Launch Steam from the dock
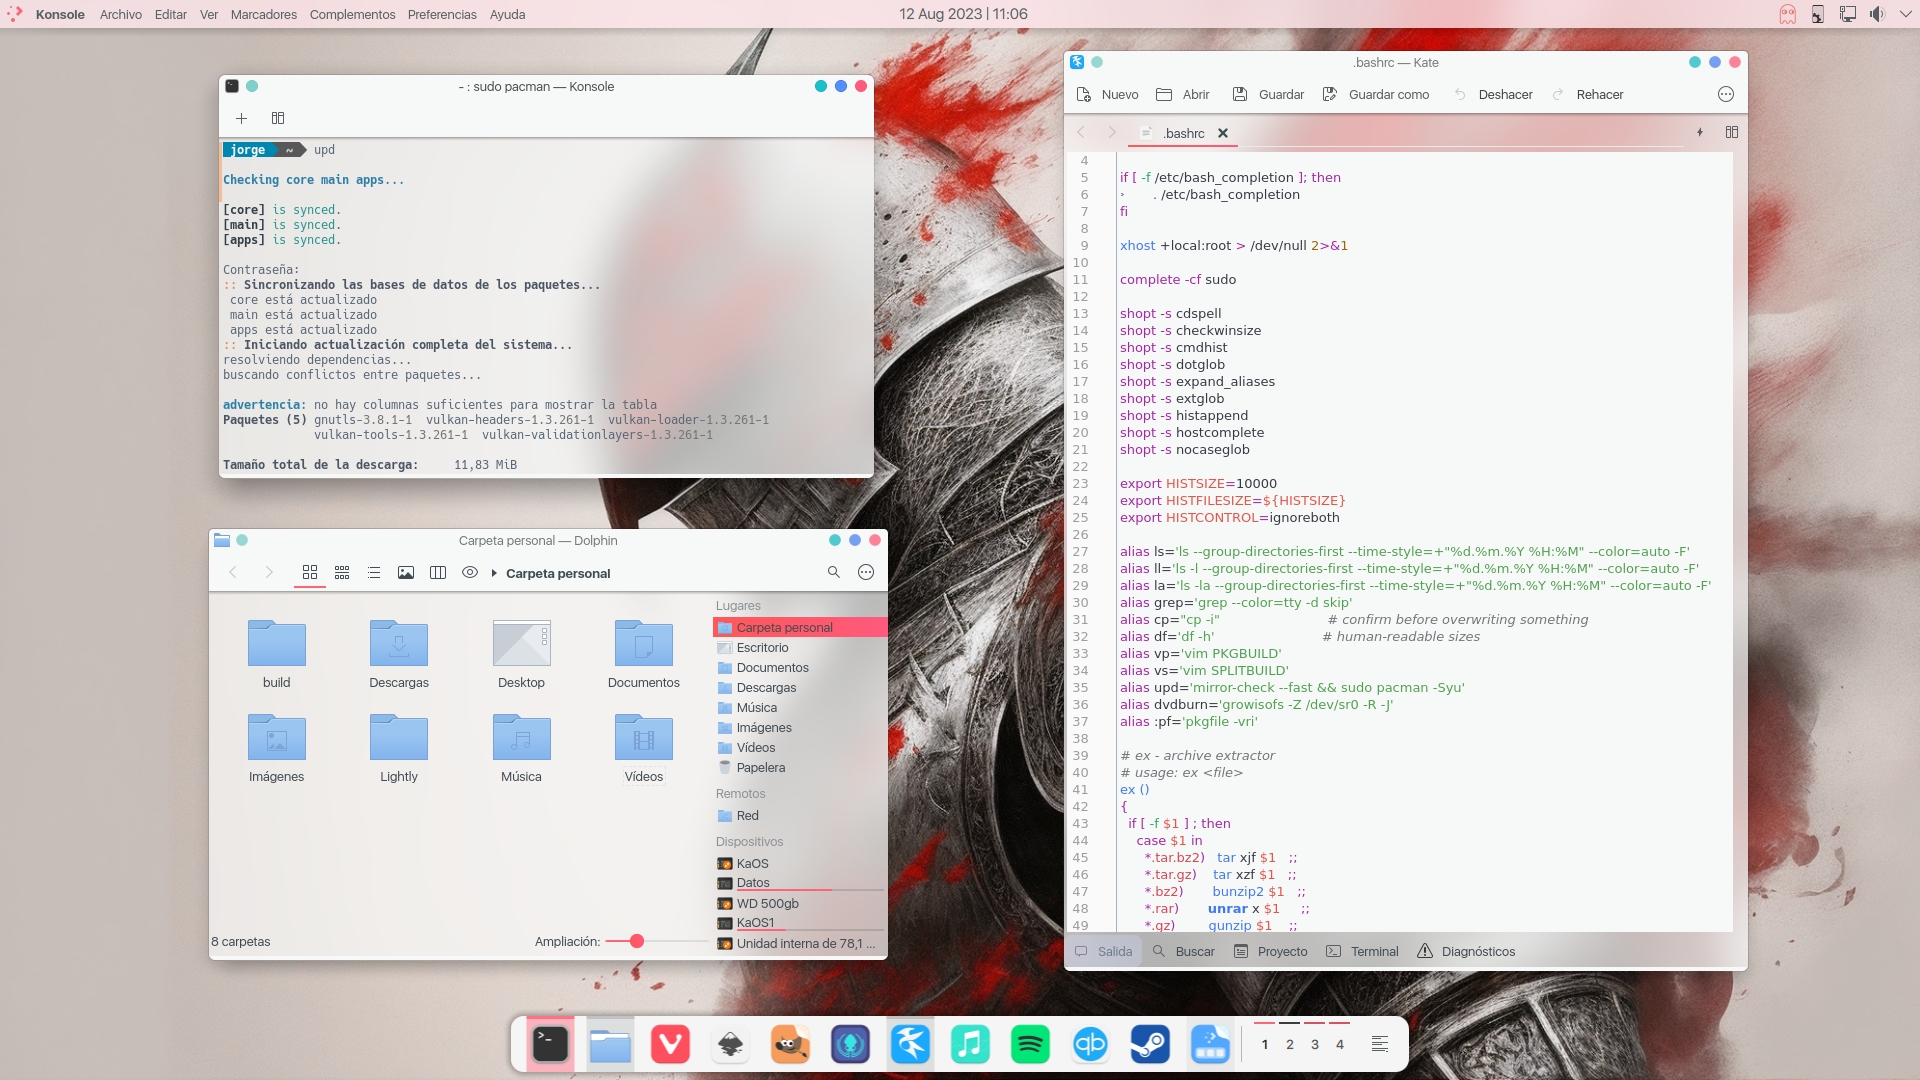The width and height of the screenshot is (1920, 1080). [1150, 1045]
